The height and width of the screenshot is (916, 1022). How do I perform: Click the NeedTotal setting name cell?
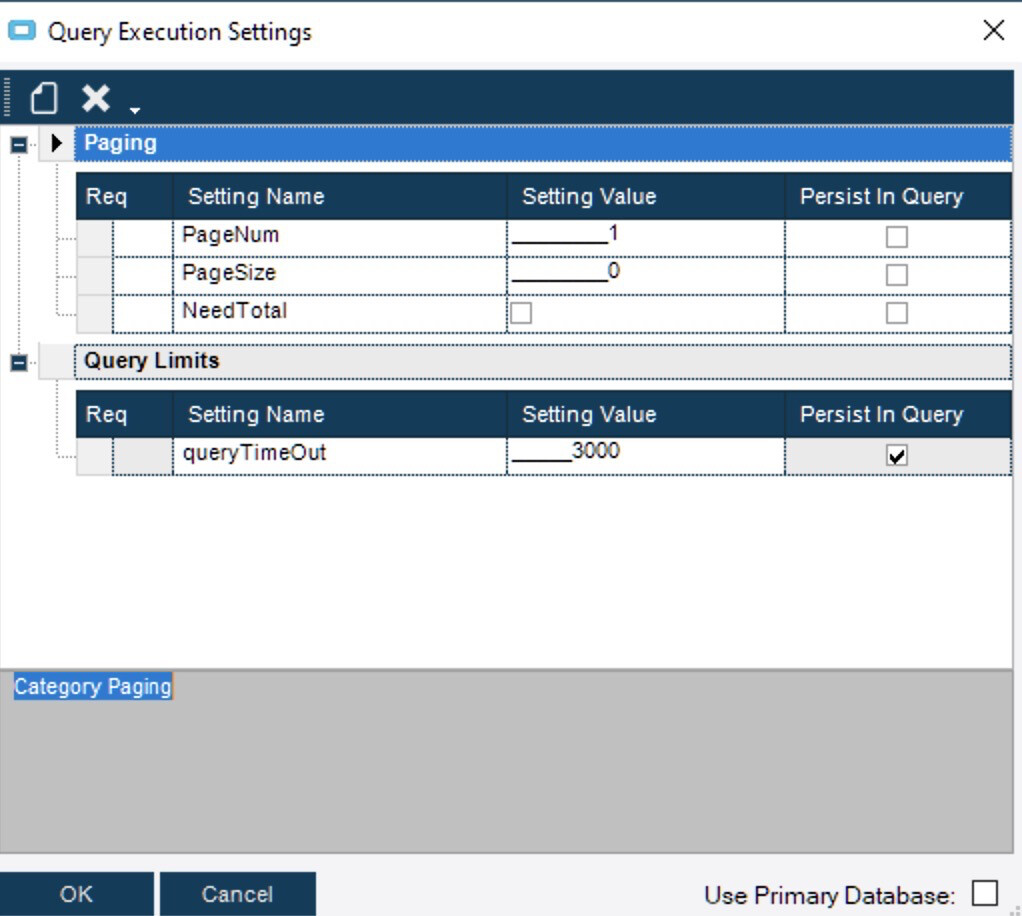(340, 314)
